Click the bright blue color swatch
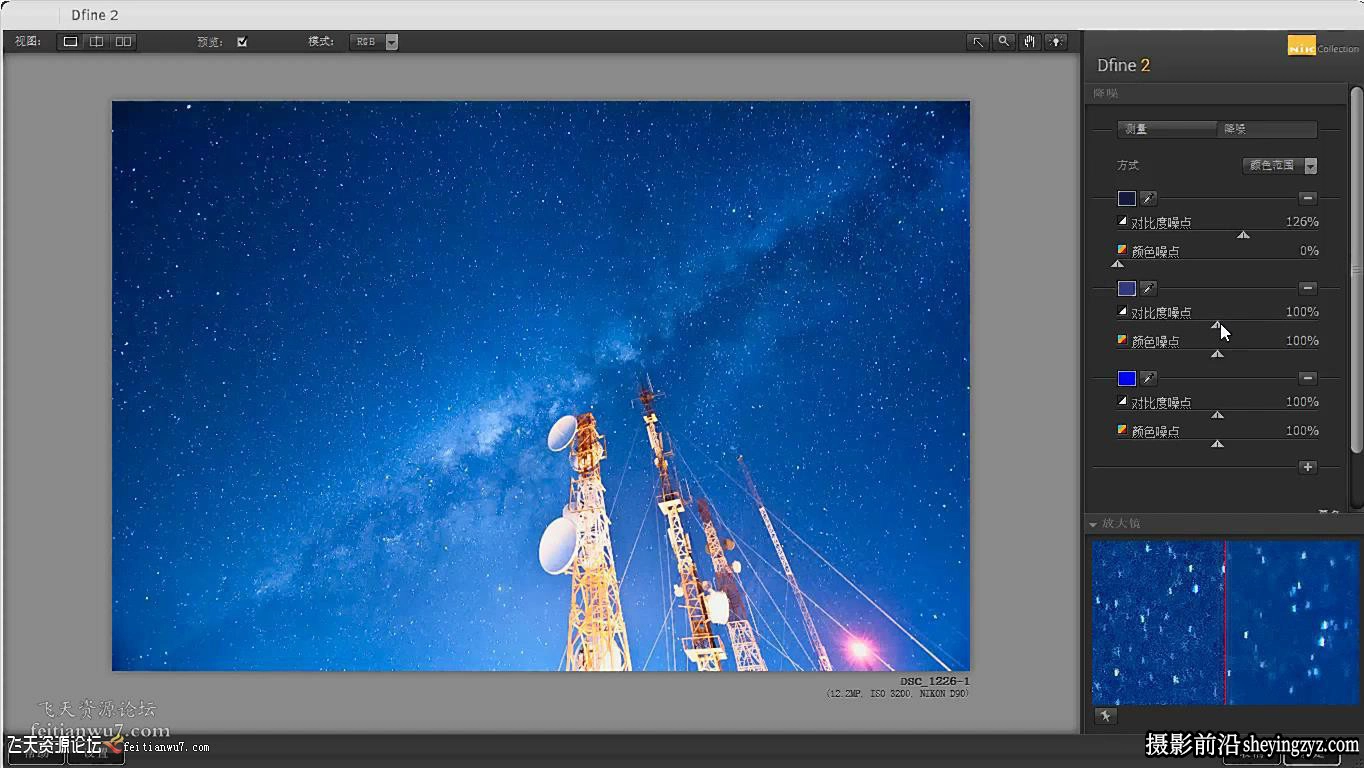Screen dimensions: 1364x768 [x=1127, y=378]
